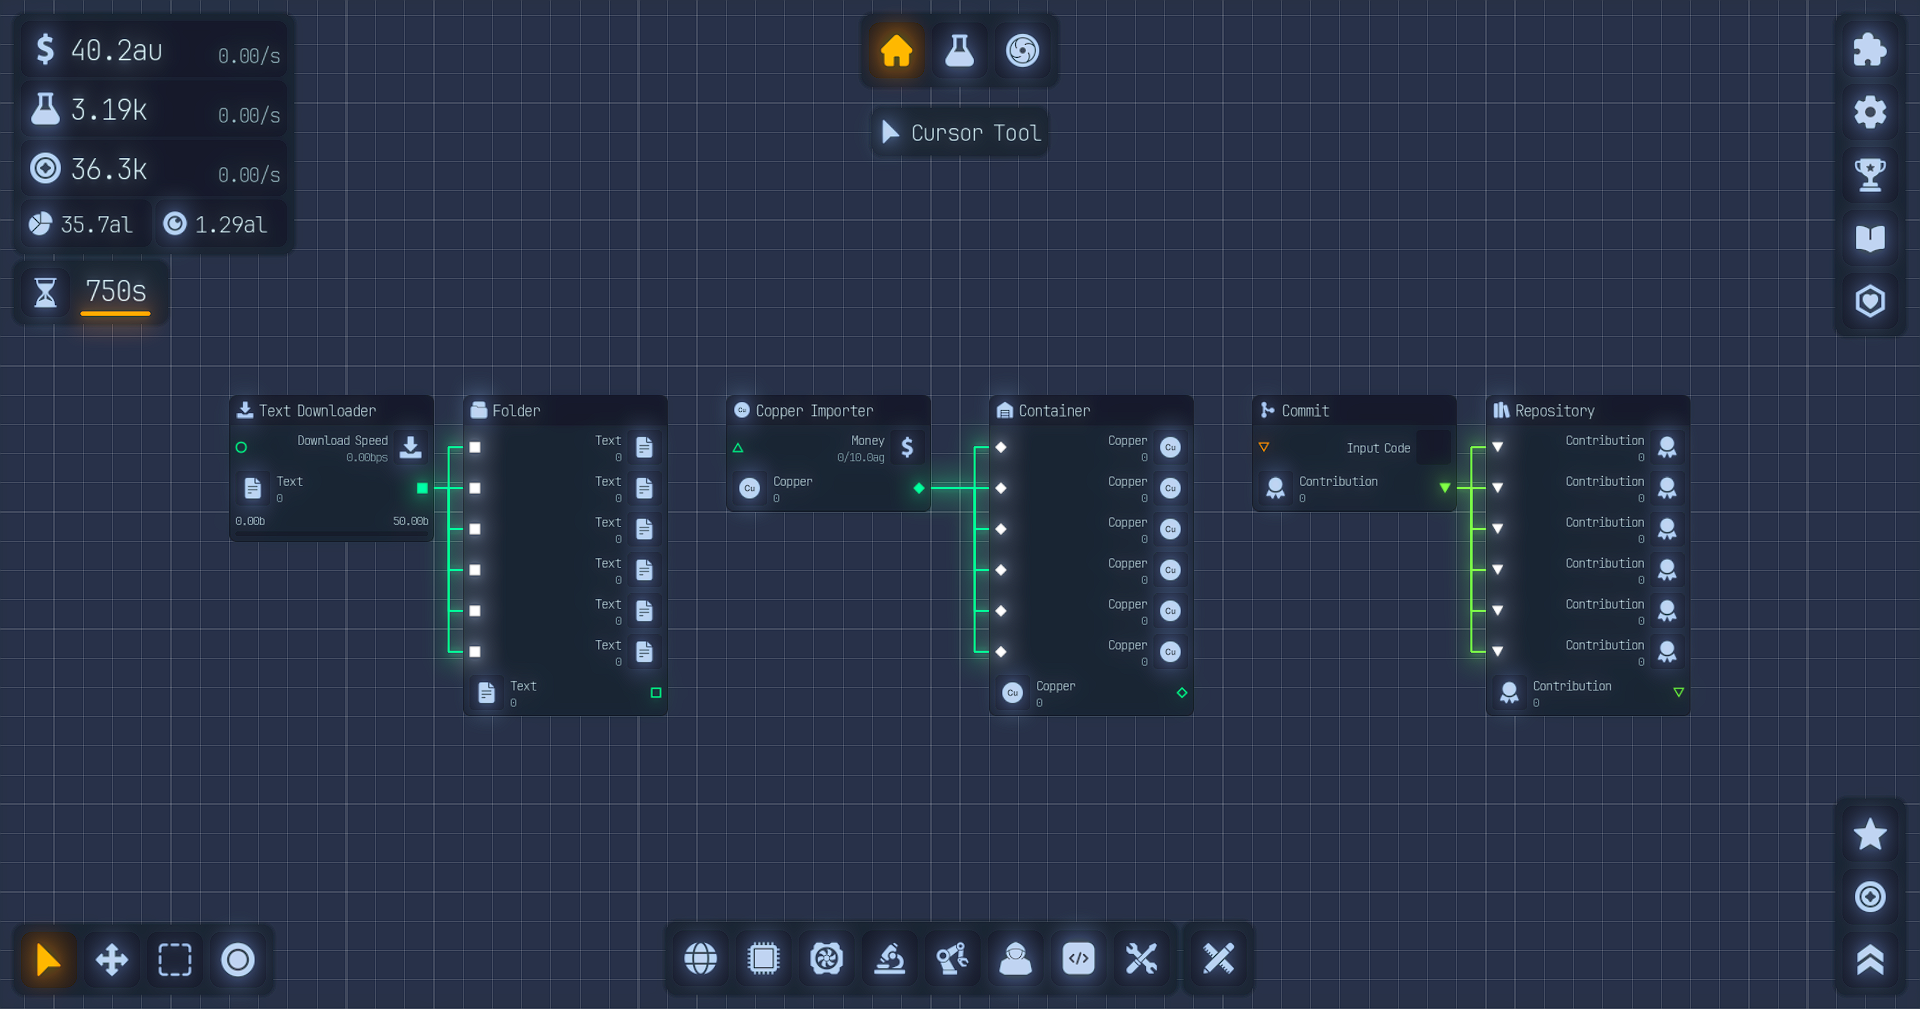
Task: Toggle the top checkbox on the Folder node
Action: [474, 448]
